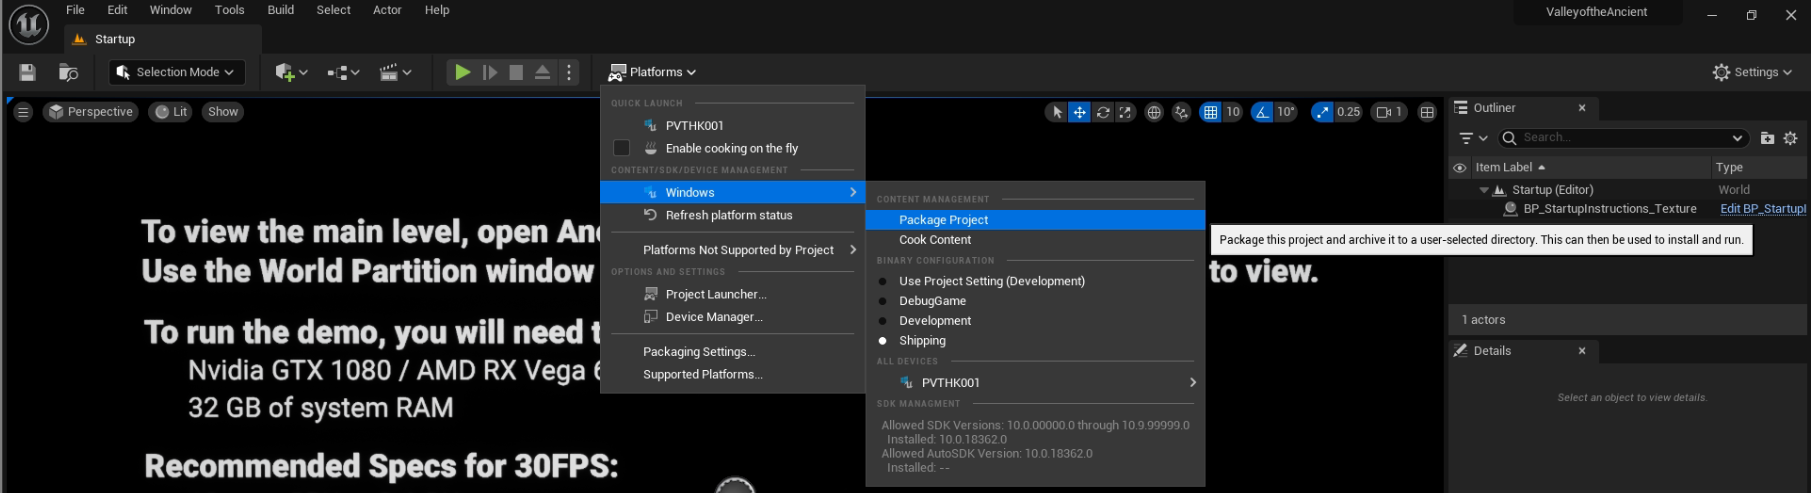Select Development binary configuration
Screen dimensions: 1811x493
[1035, 321]
